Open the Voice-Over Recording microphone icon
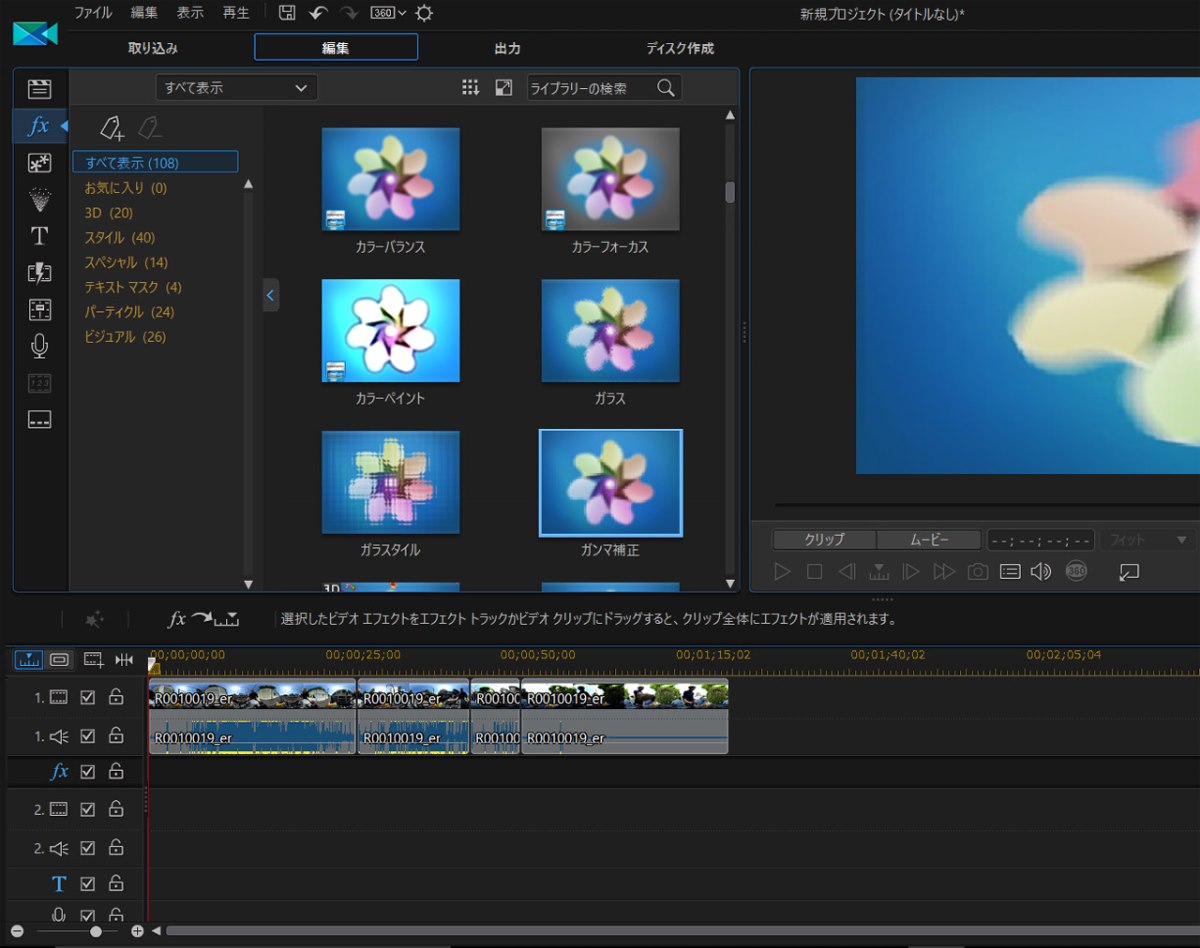This screenshot has width=1200, height=948. click(39, 346)
